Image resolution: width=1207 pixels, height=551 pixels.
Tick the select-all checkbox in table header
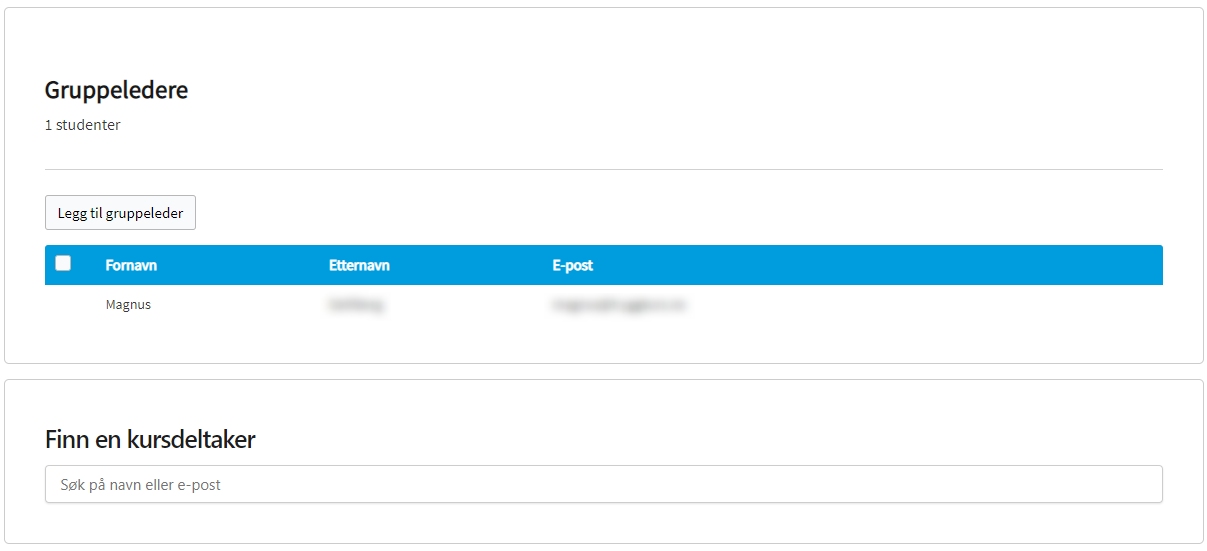(x=63, y=264)
